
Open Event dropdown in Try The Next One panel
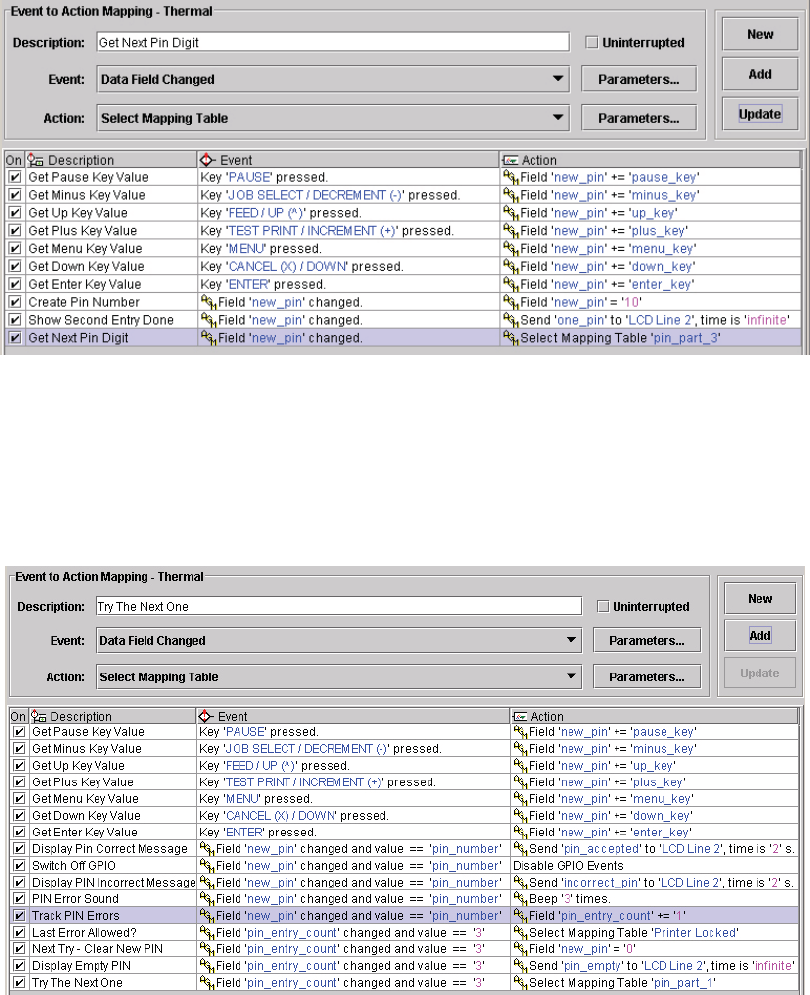(x=339, y=640)
